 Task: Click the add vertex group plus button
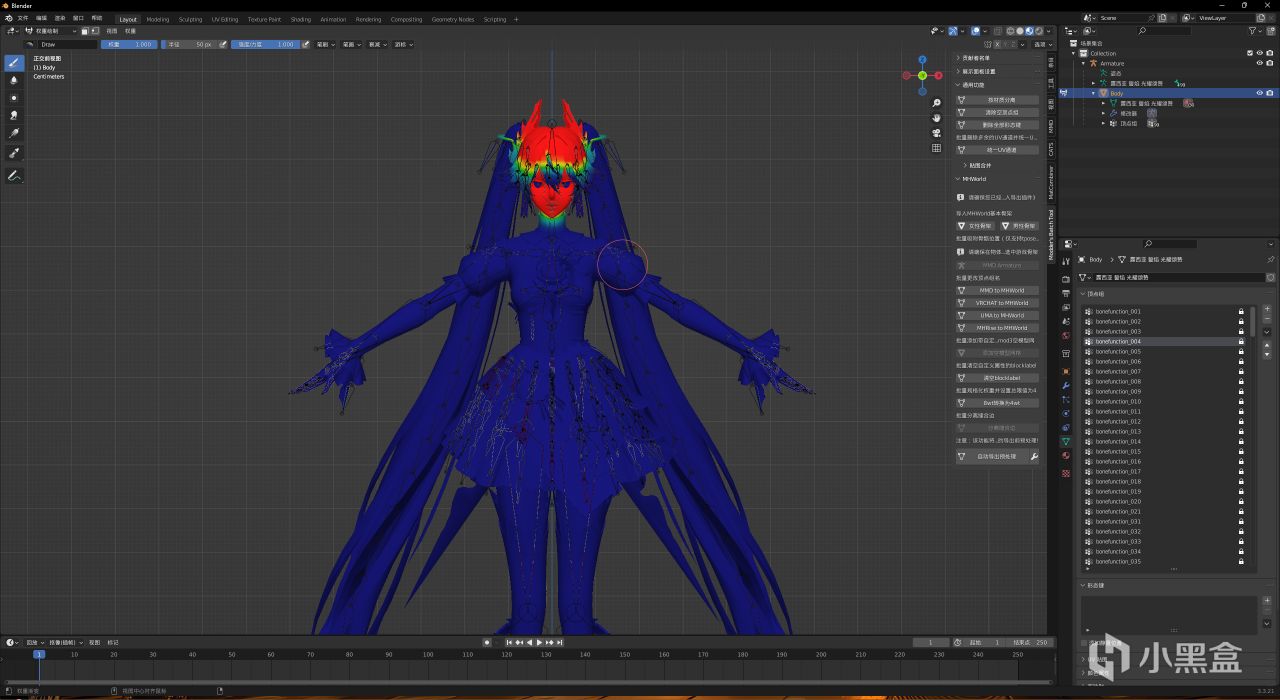pos(1267,309)
